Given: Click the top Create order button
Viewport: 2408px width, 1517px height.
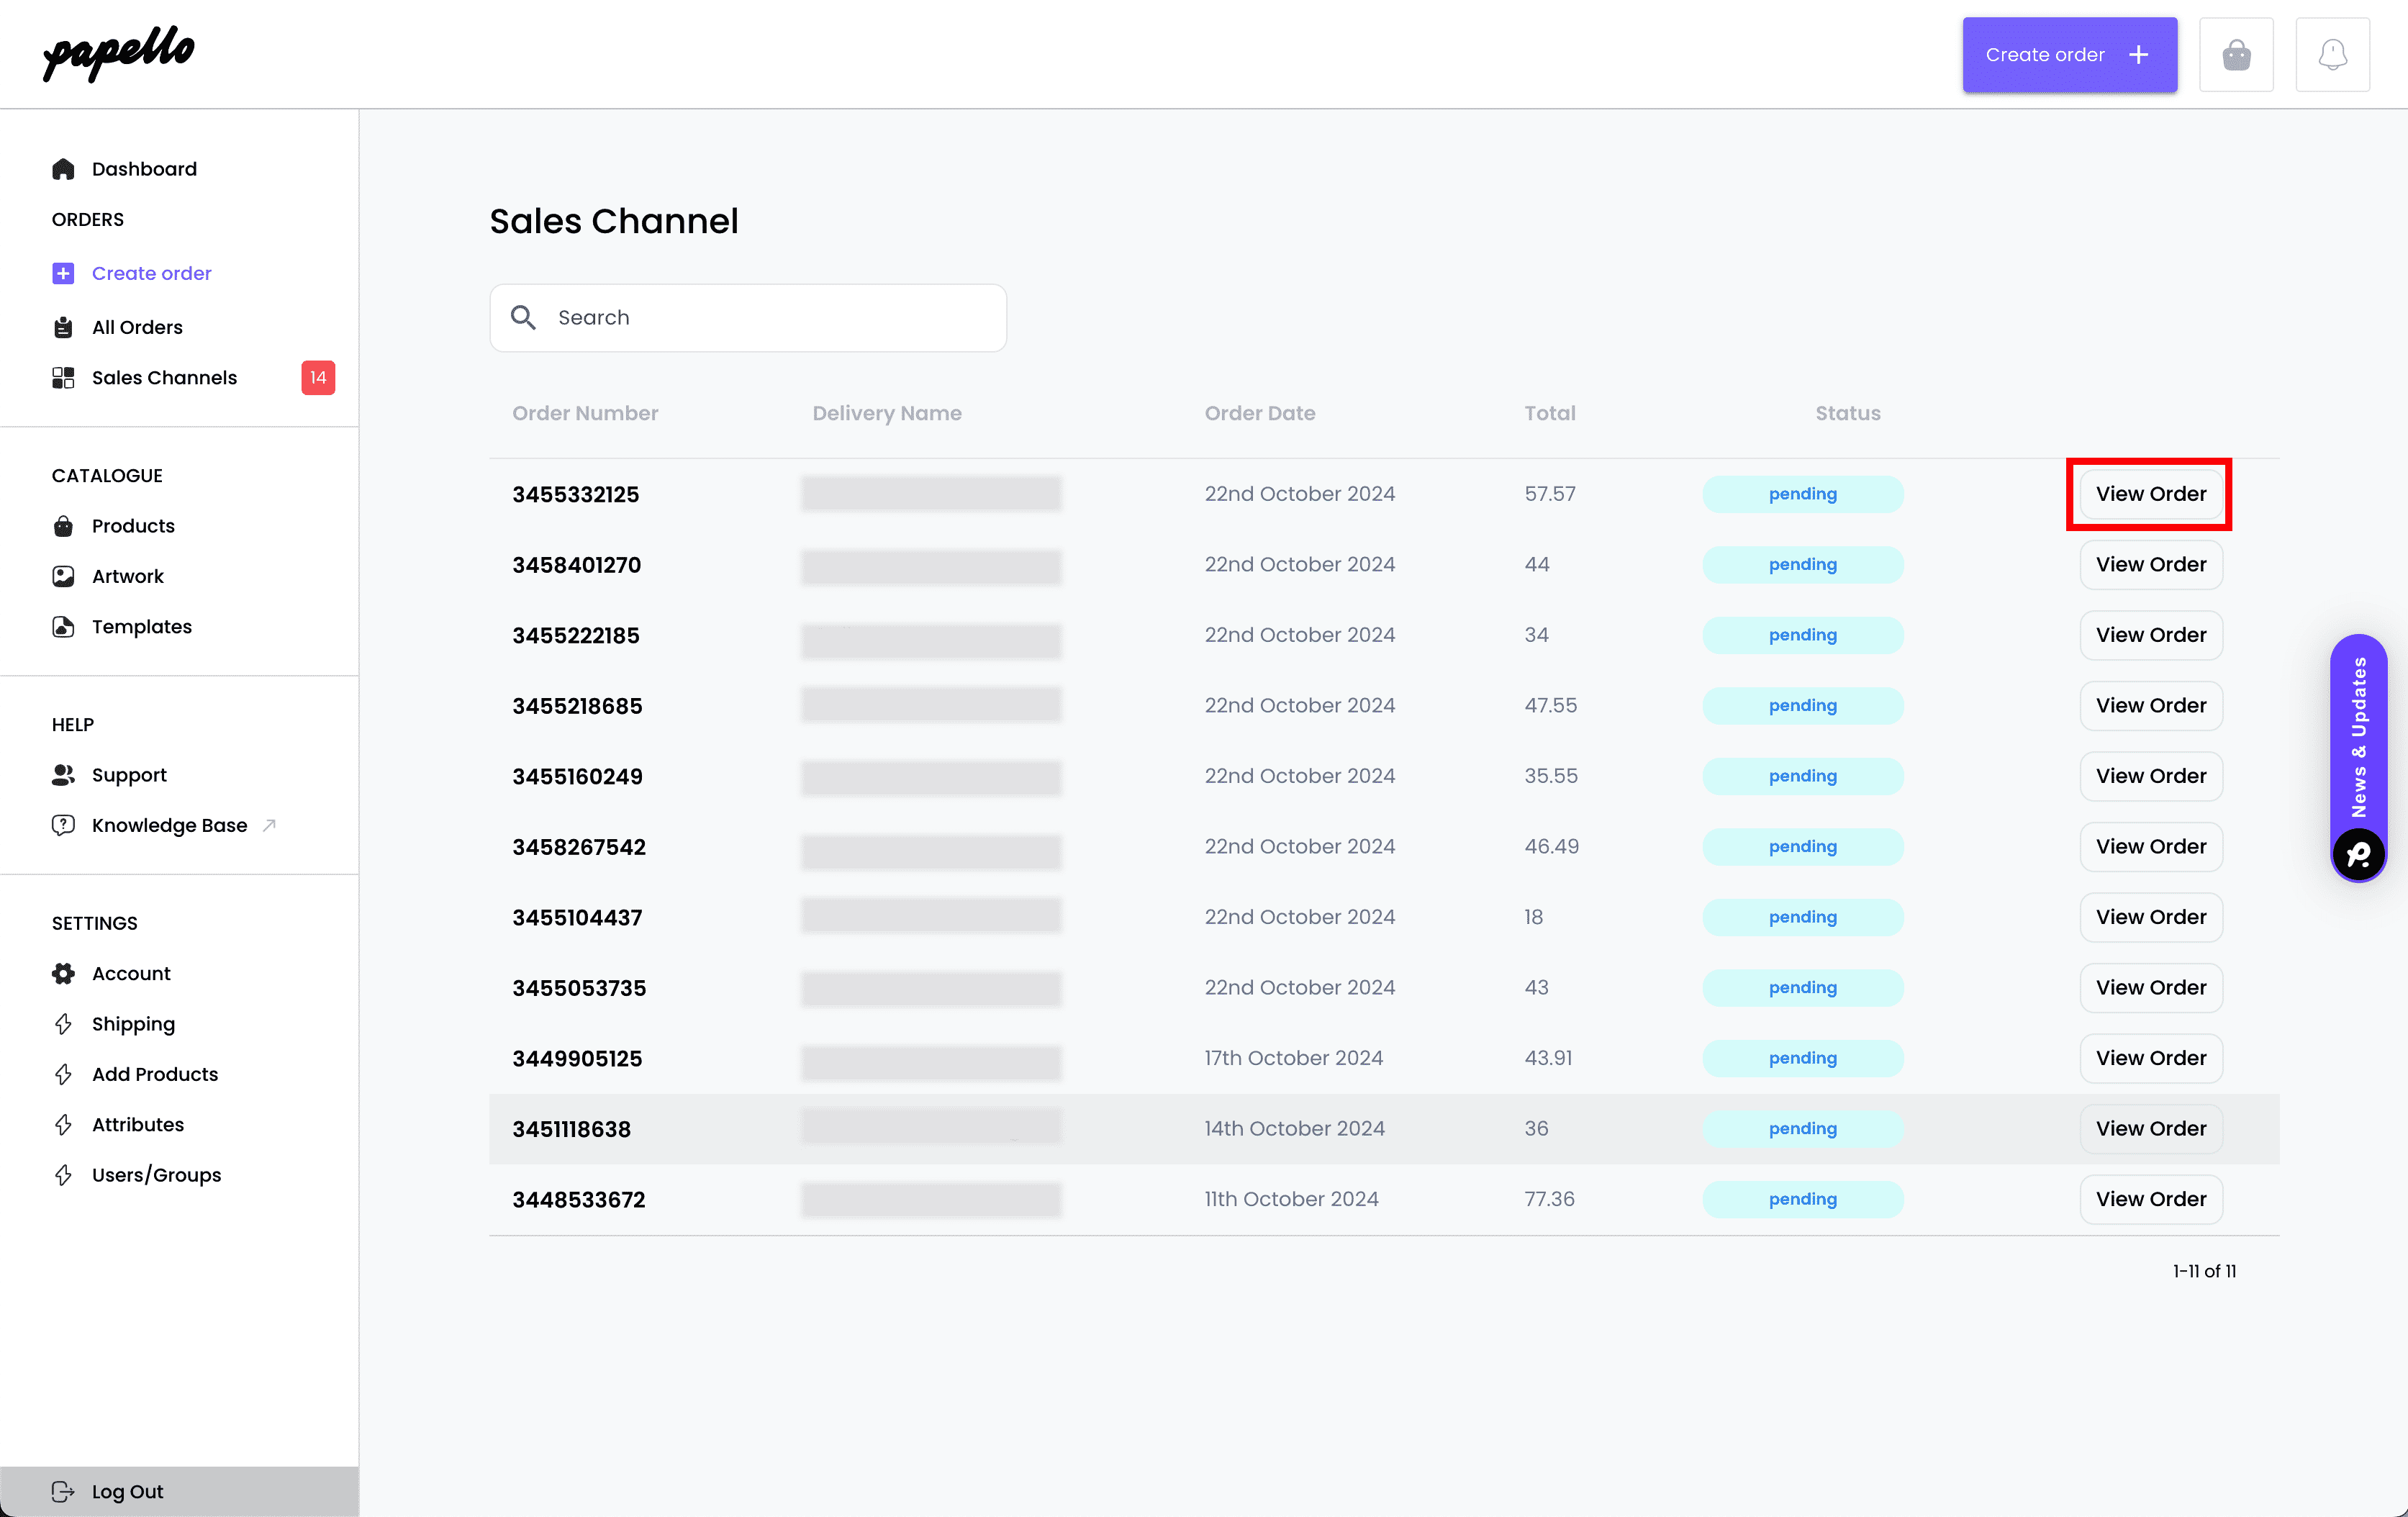Looking at the screenshot, I should [2069, 55].
